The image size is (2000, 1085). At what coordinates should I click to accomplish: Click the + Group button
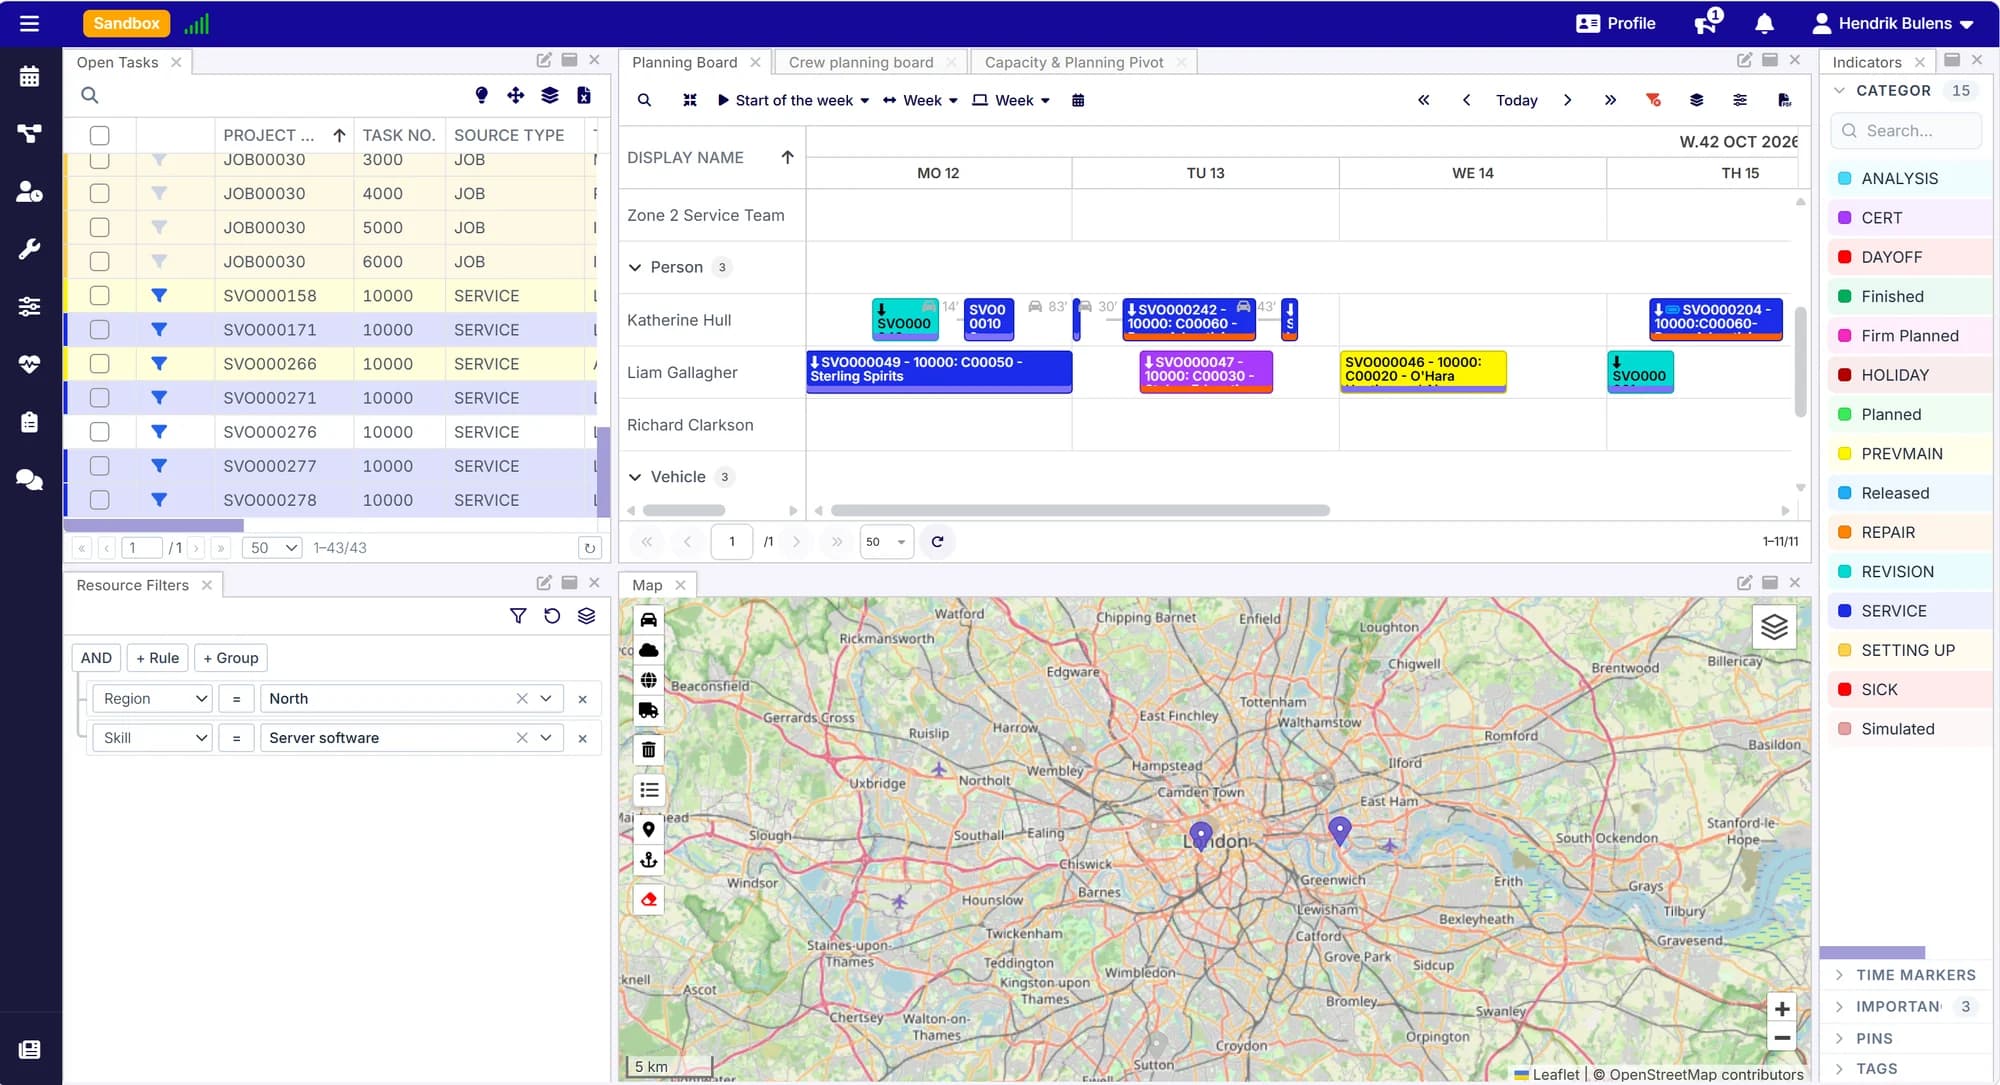coord(231,658)
